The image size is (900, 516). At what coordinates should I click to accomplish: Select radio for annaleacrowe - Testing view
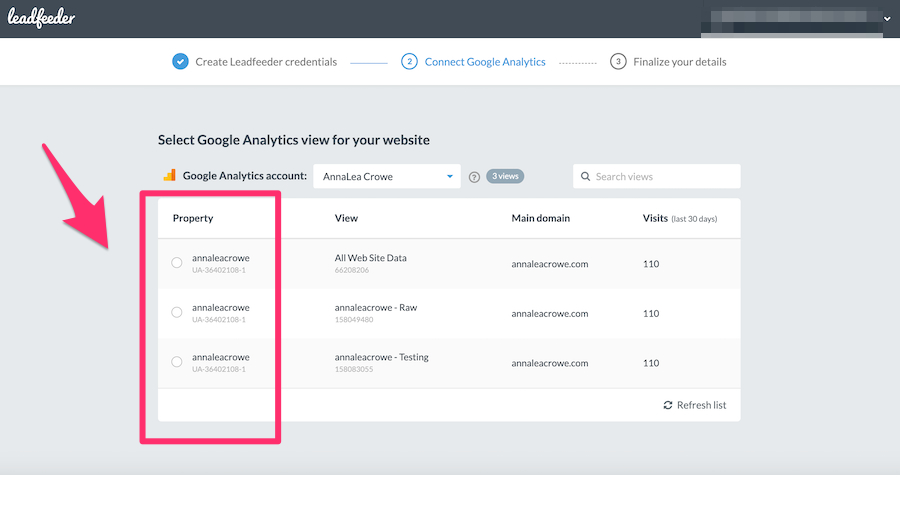[x=177, y=362]
